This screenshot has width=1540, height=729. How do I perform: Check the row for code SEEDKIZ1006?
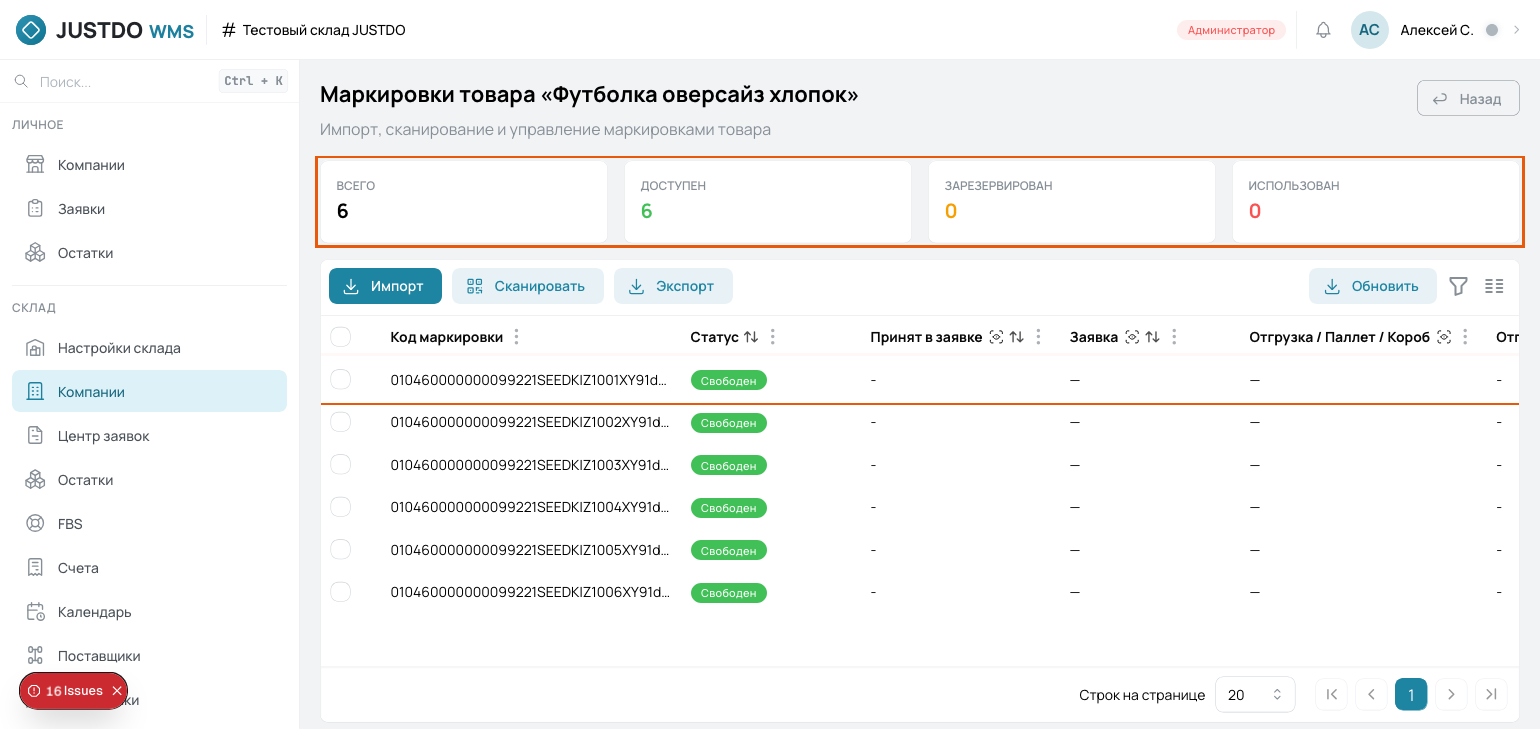[341, 592]
